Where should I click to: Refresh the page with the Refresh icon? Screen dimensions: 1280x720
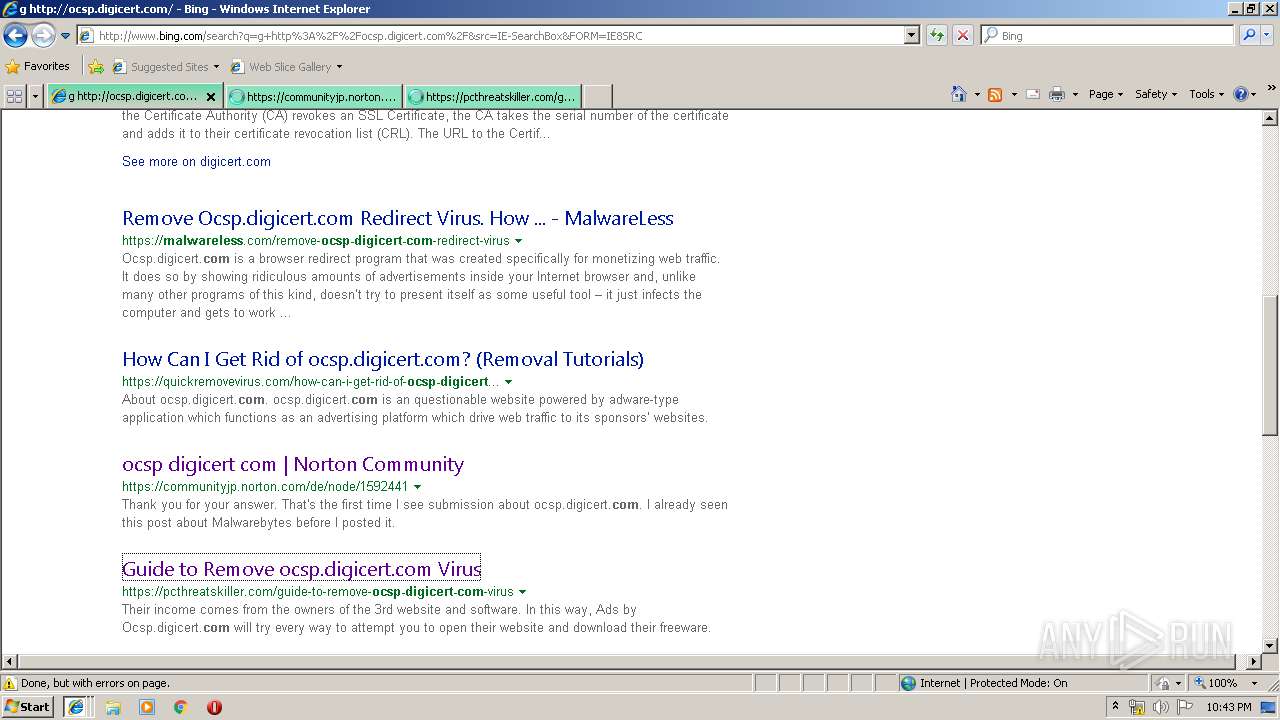pos(937,35)
